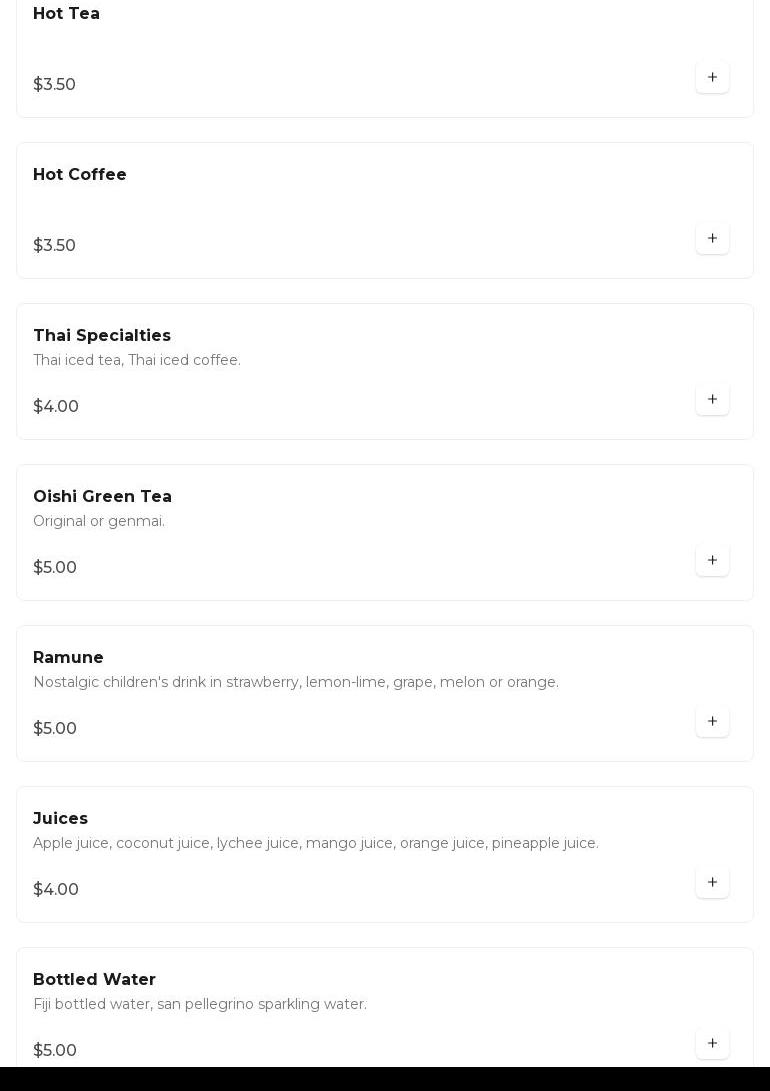Click plus icon for Thai Specialties
Viewport: 770px width, 1091px height.
[712, 399]
